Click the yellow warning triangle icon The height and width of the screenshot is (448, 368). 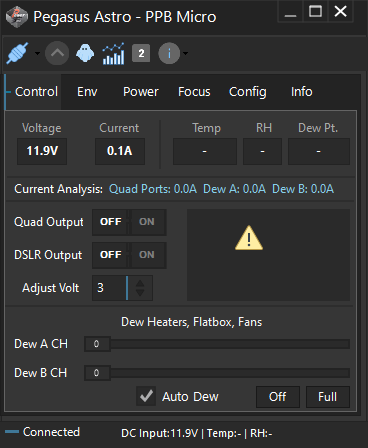249,238
